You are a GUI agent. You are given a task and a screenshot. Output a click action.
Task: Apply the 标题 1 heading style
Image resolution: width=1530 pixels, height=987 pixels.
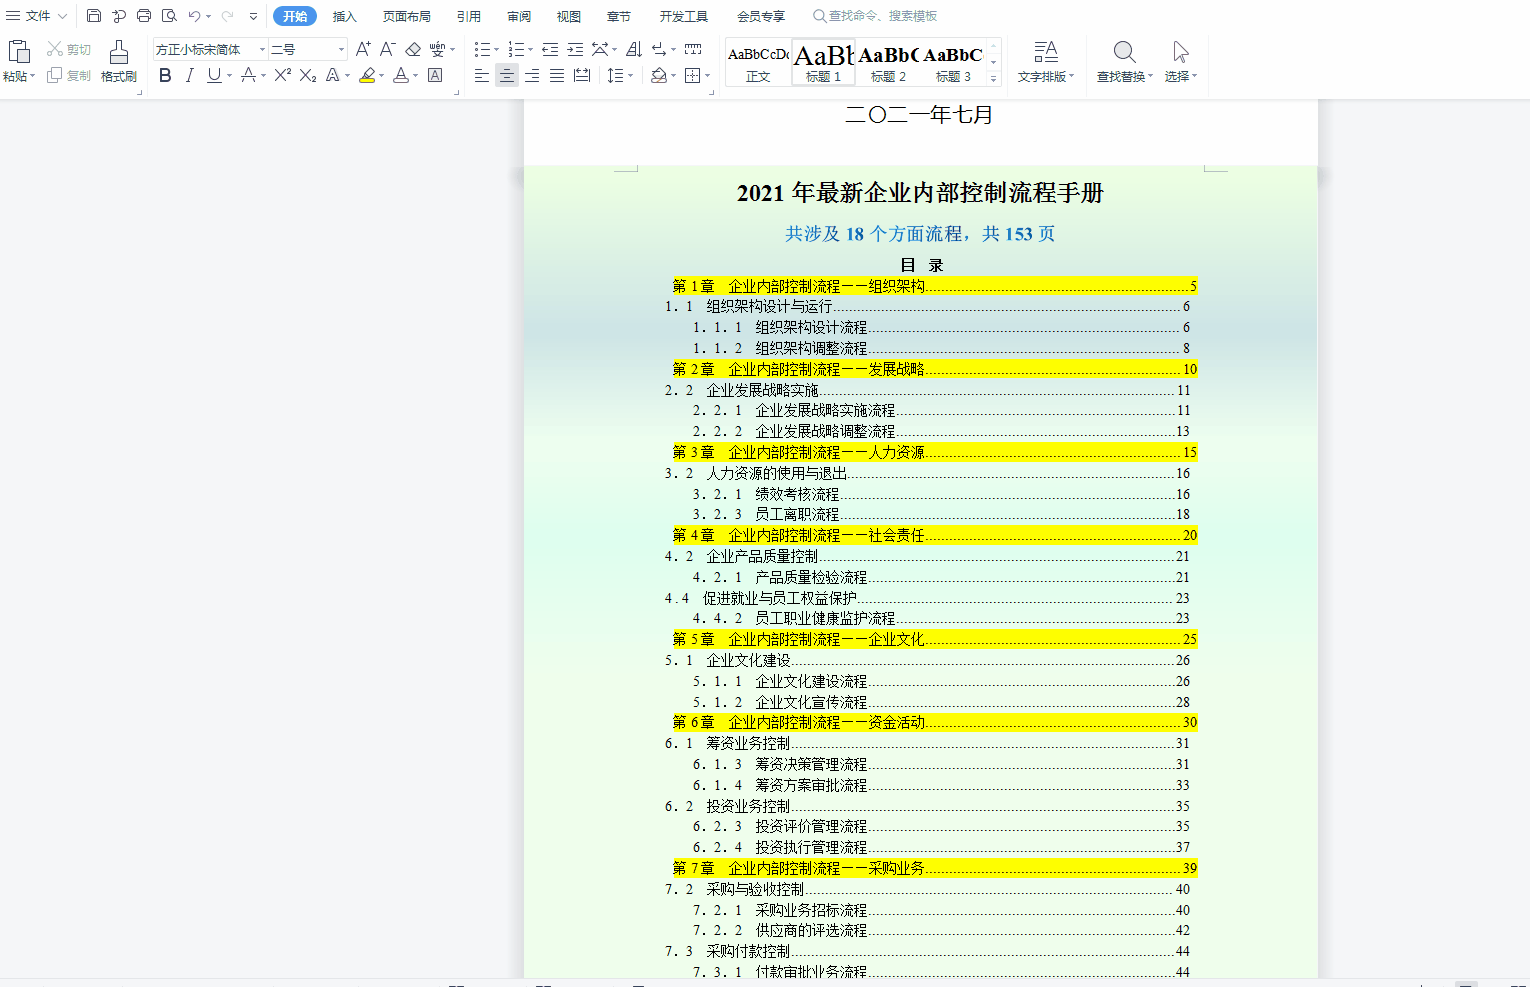(x=822, y=60)
